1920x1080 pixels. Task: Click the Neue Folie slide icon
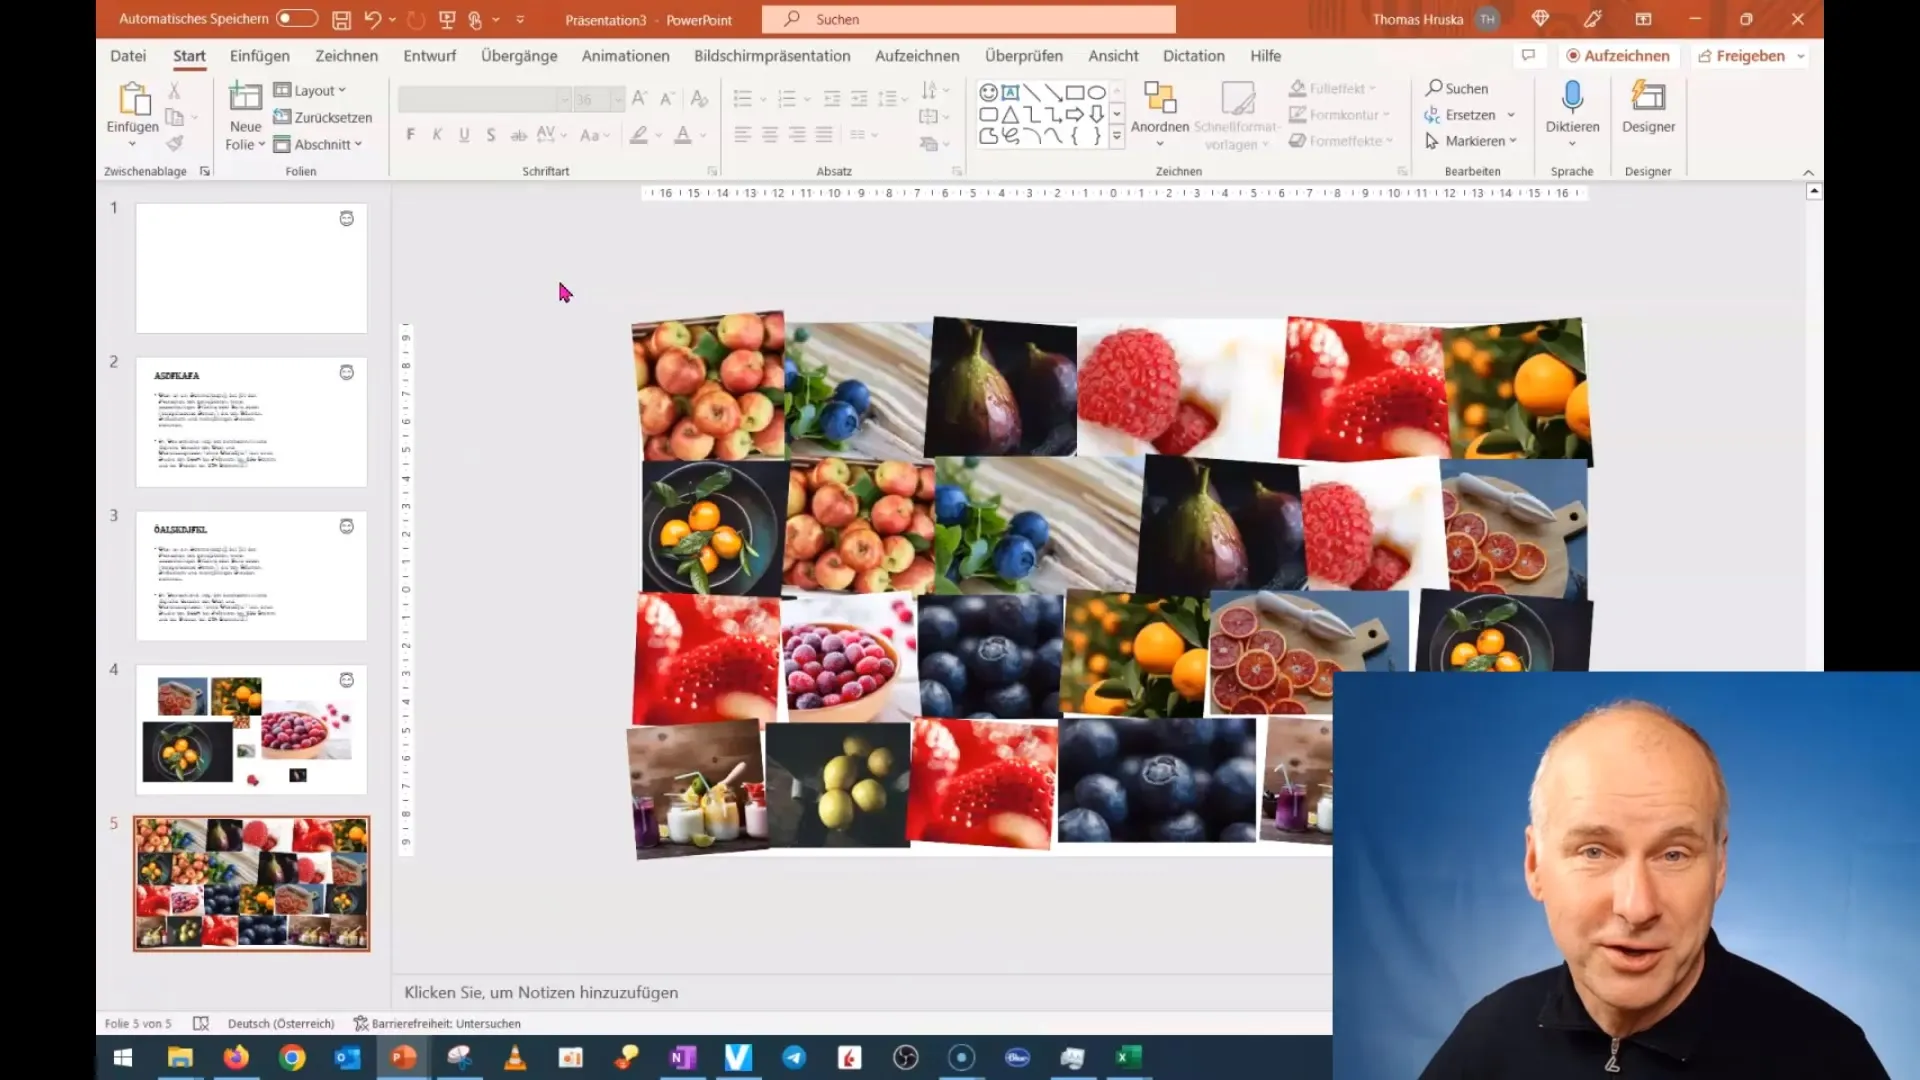245,98
